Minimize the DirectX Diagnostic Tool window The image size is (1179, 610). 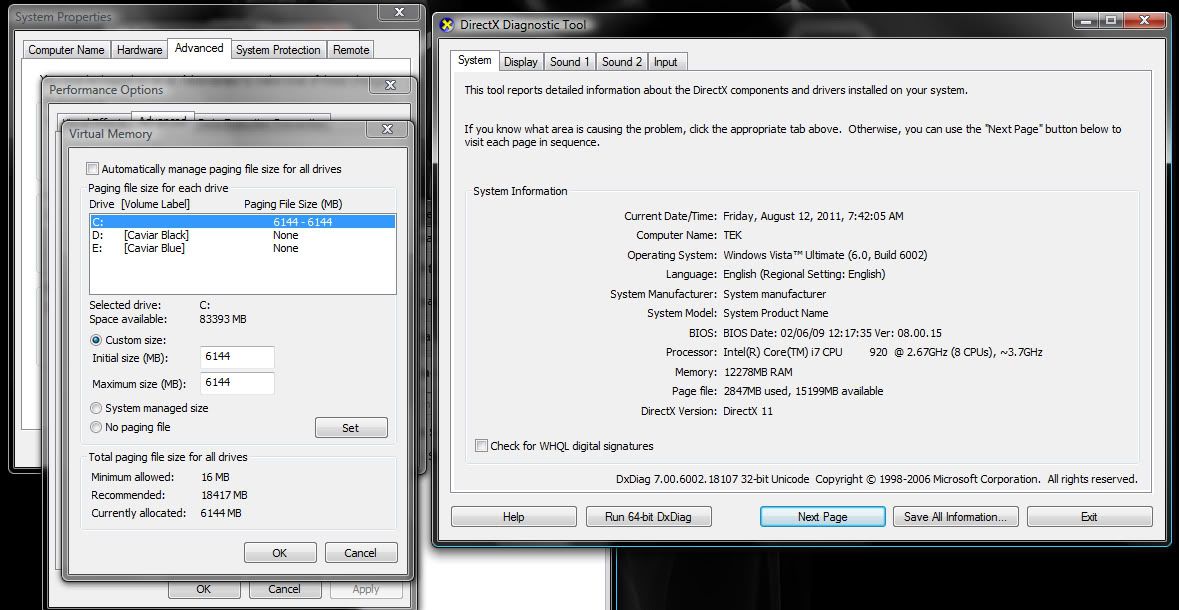coord(1084,20)
